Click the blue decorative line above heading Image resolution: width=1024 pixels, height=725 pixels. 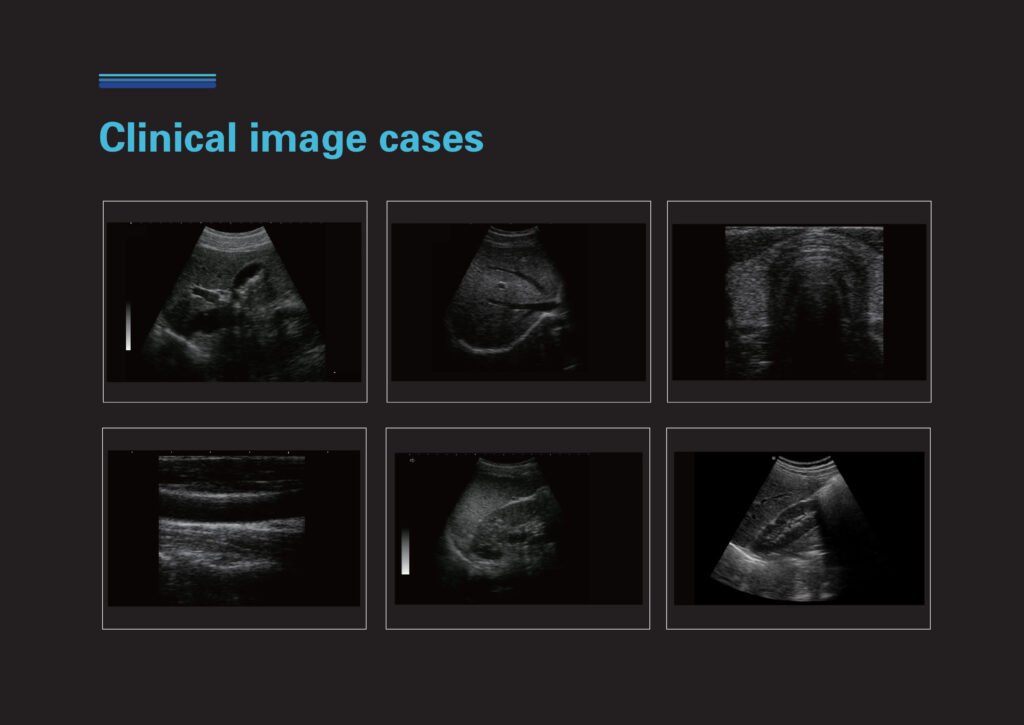click(157, 80)
